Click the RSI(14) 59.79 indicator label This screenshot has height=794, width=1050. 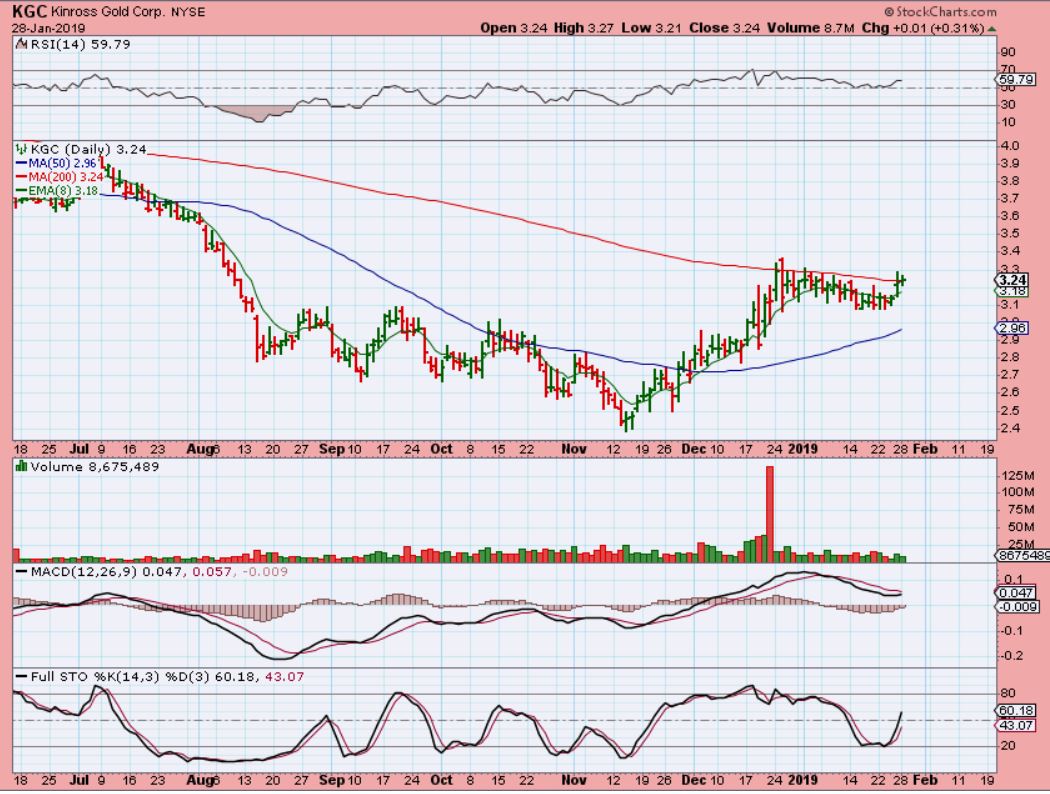coord(80,44)
